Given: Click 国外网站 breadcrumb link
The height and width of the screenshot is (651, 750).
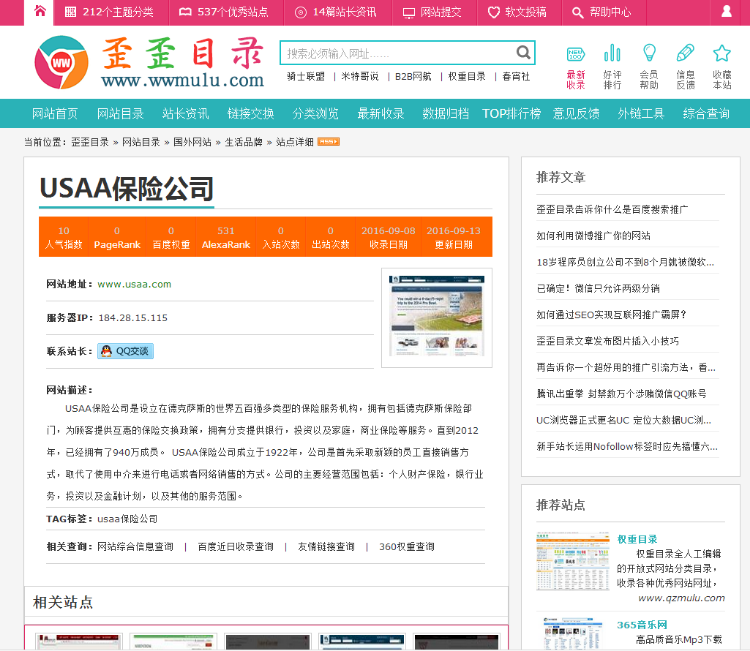Looking at the screenshot, I should [192, 142].
